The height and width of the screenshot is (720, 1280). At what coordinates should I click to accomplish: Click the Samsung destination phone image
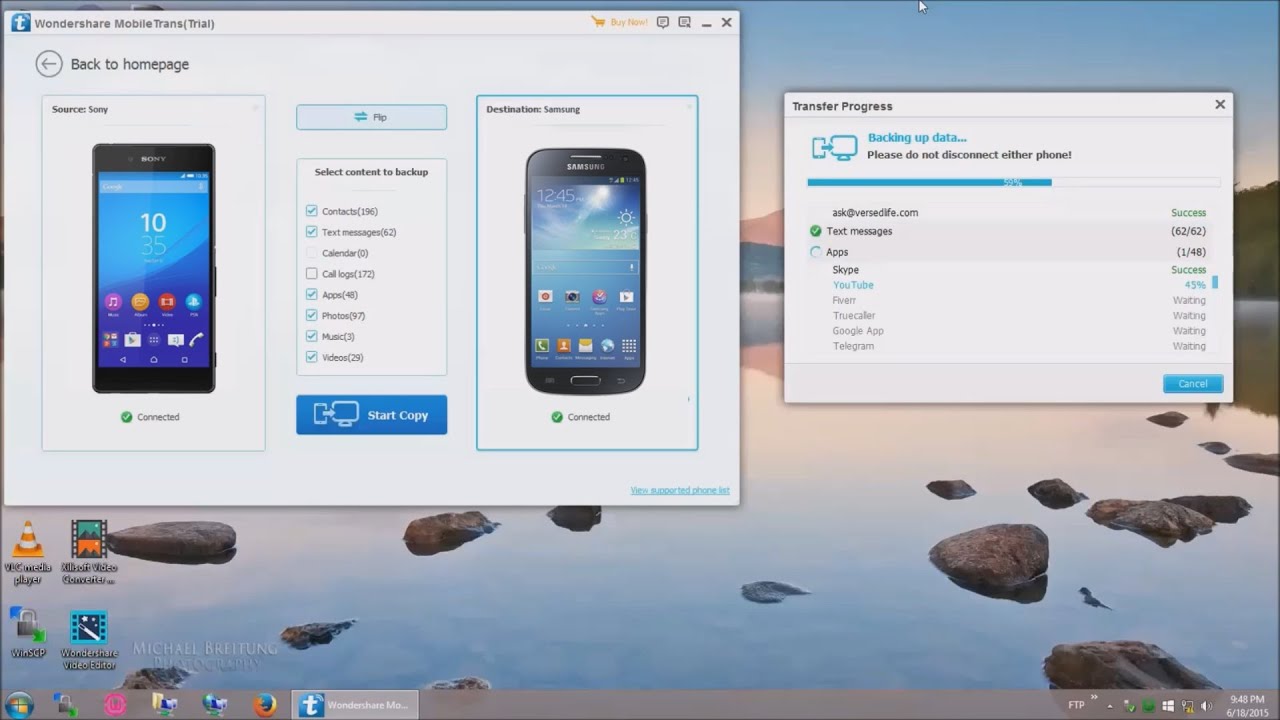click(586, 271)
